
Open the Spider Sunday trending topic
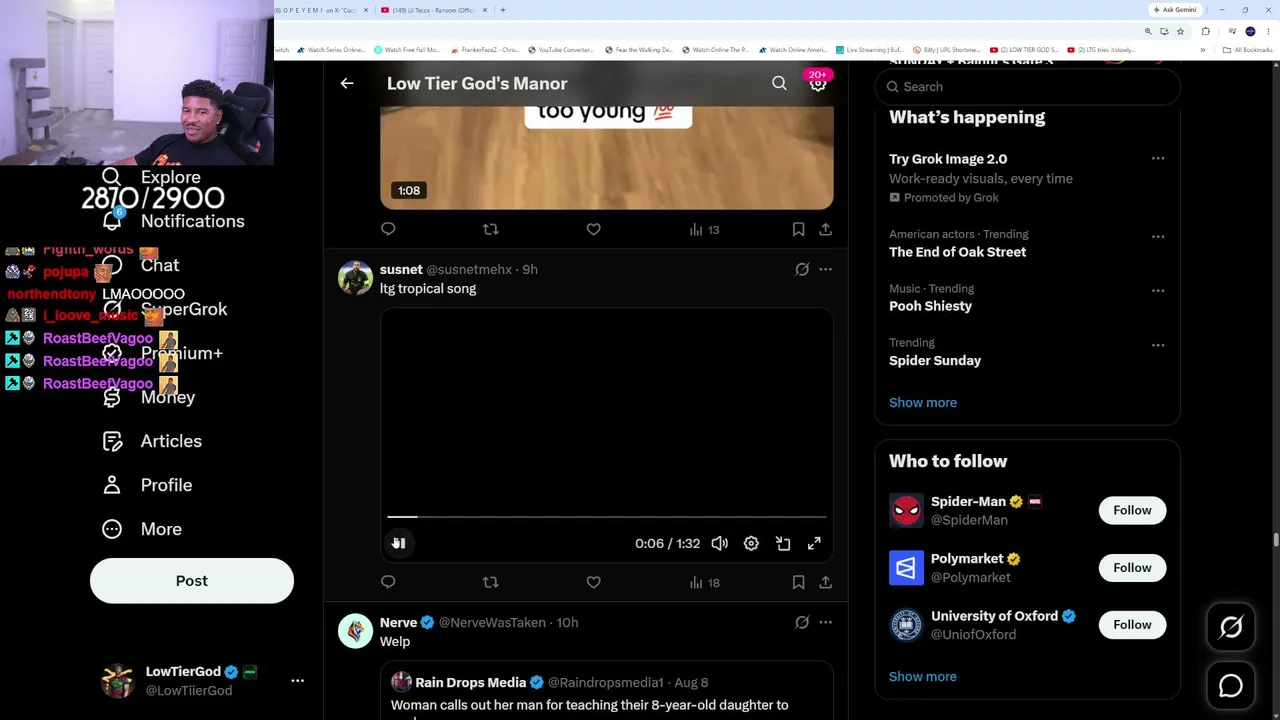click(935, 360)
